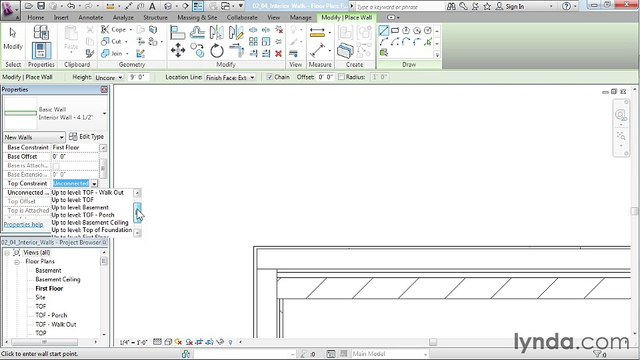Click the Favorites star icon
Screen dimensions: 640x360
point(487,6)
